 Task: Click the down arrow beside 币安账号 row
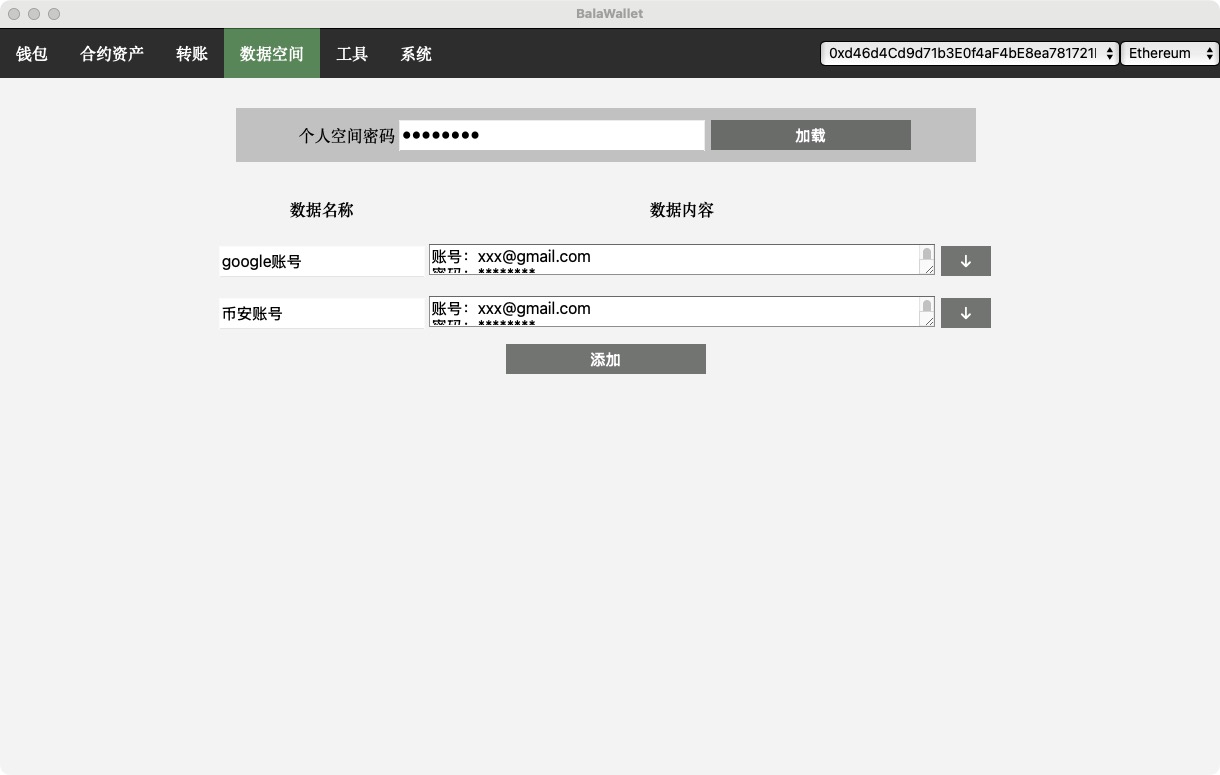(x=965, y=313)
